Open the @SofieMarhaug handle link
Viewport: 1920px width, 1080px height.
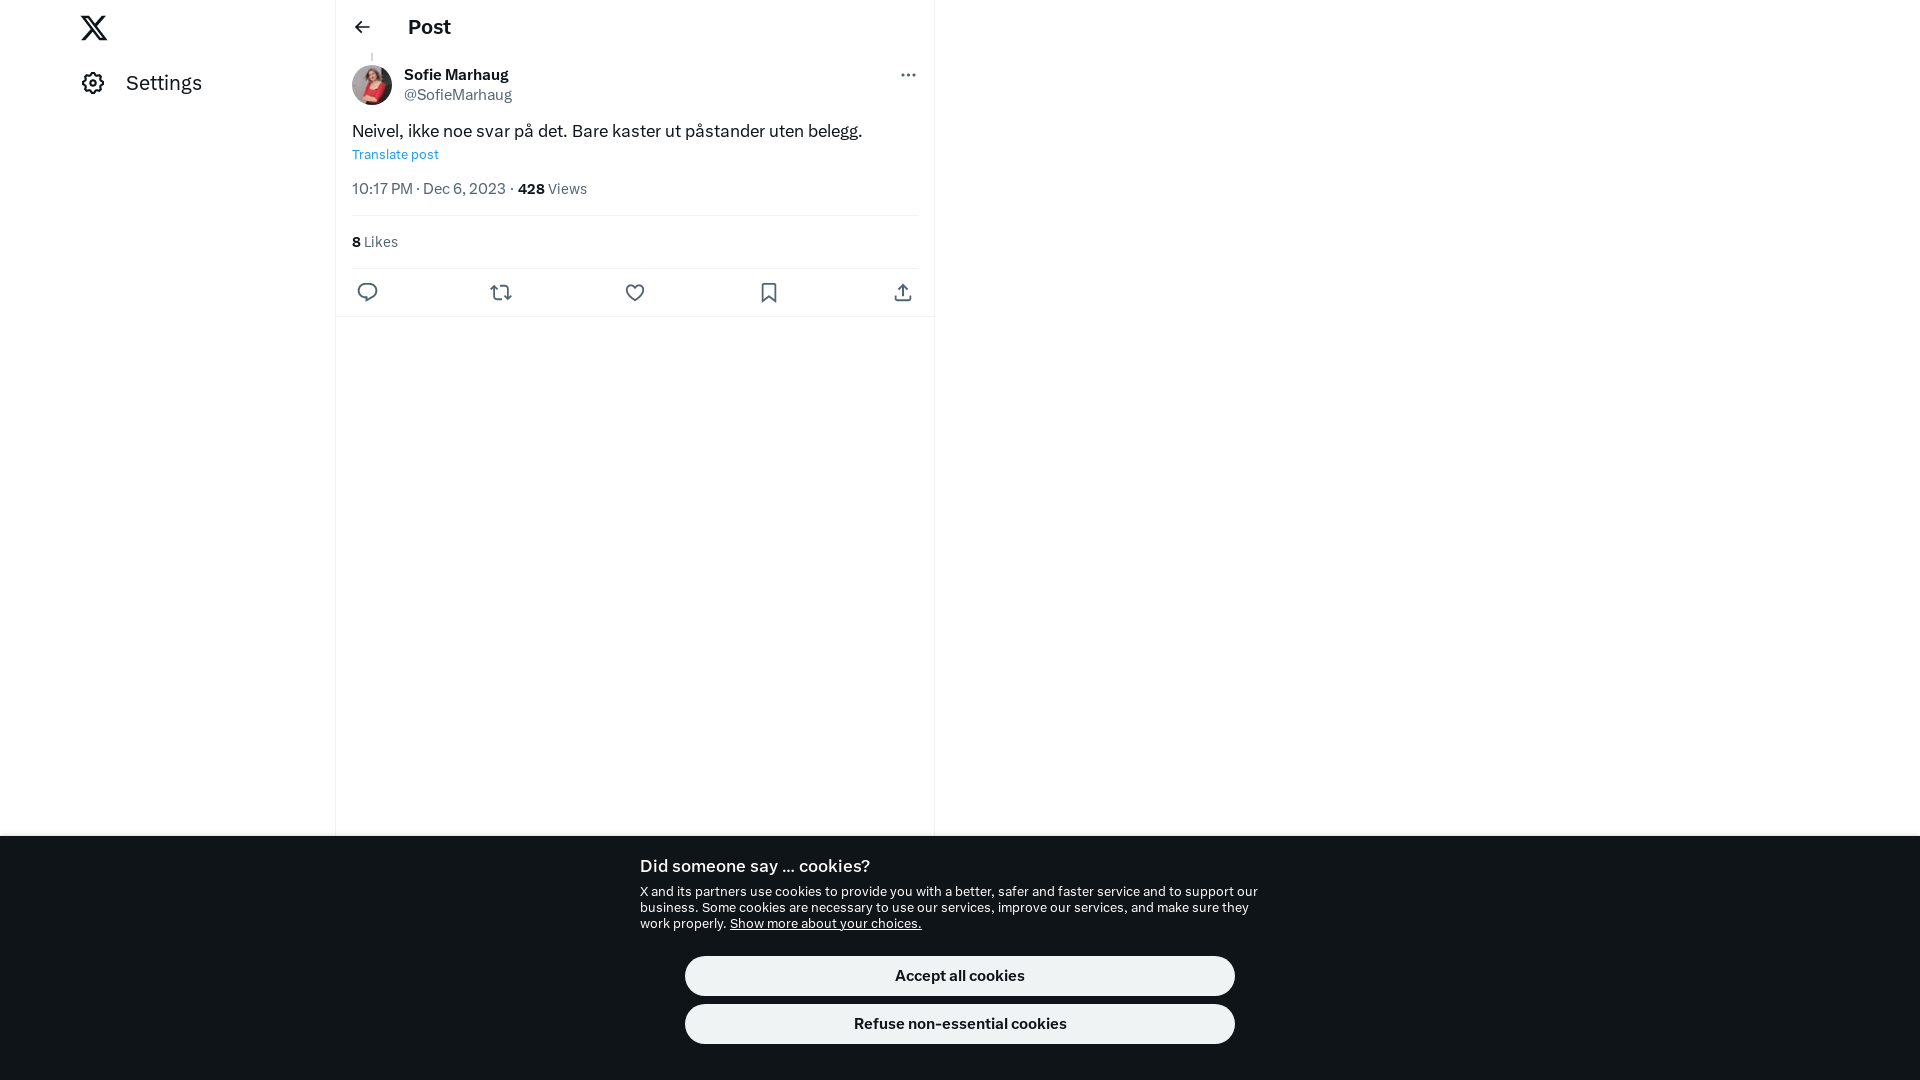(458, 95)
